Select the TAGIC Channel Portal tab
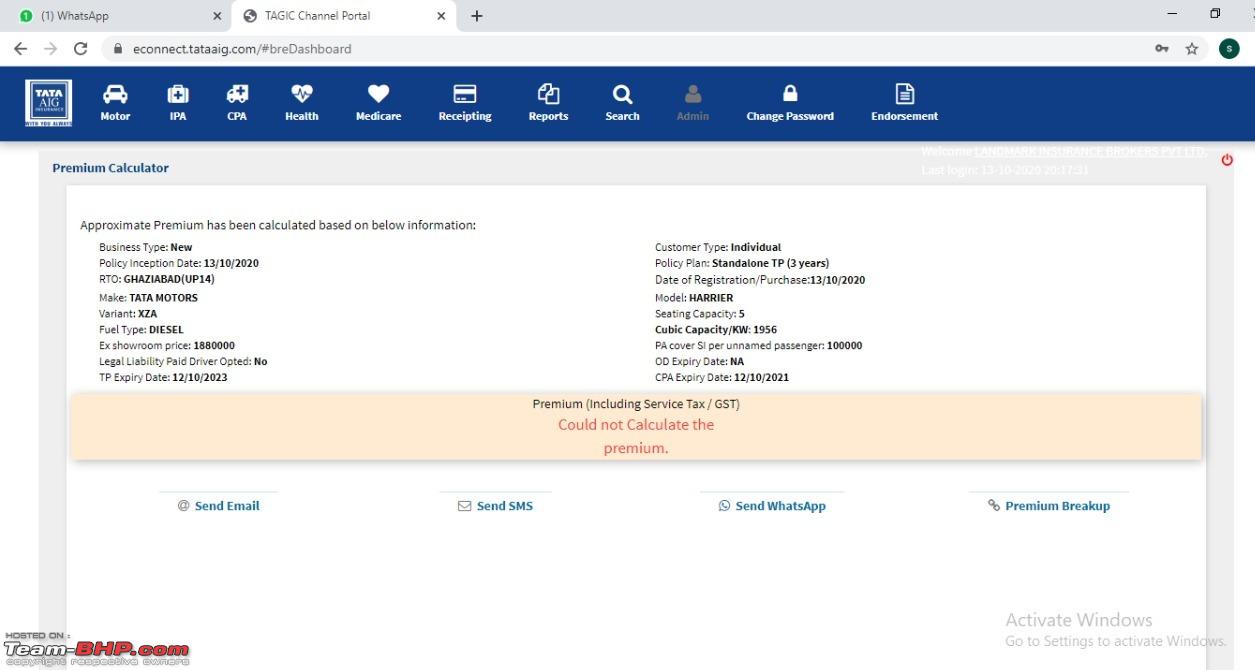Screen dimensions: 1255x670 pyautogui.click(x=346, y=16)
